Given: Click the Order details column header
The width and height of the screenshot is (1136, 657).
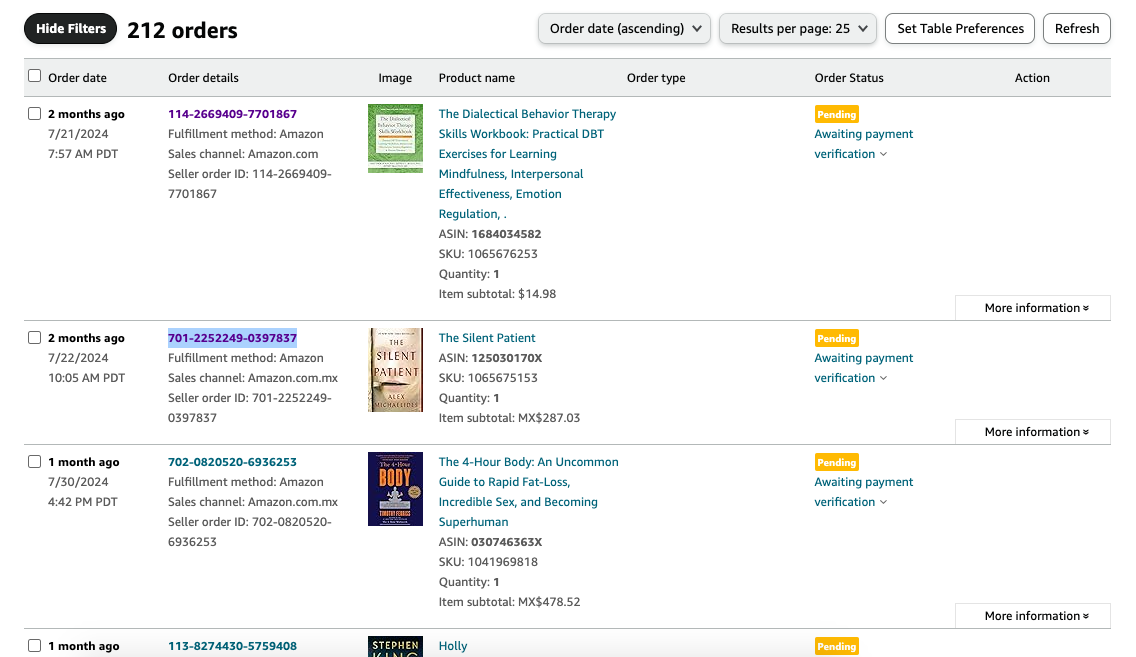Looking at the screenshot, I should pyautogui.click(x=203, y=78).
